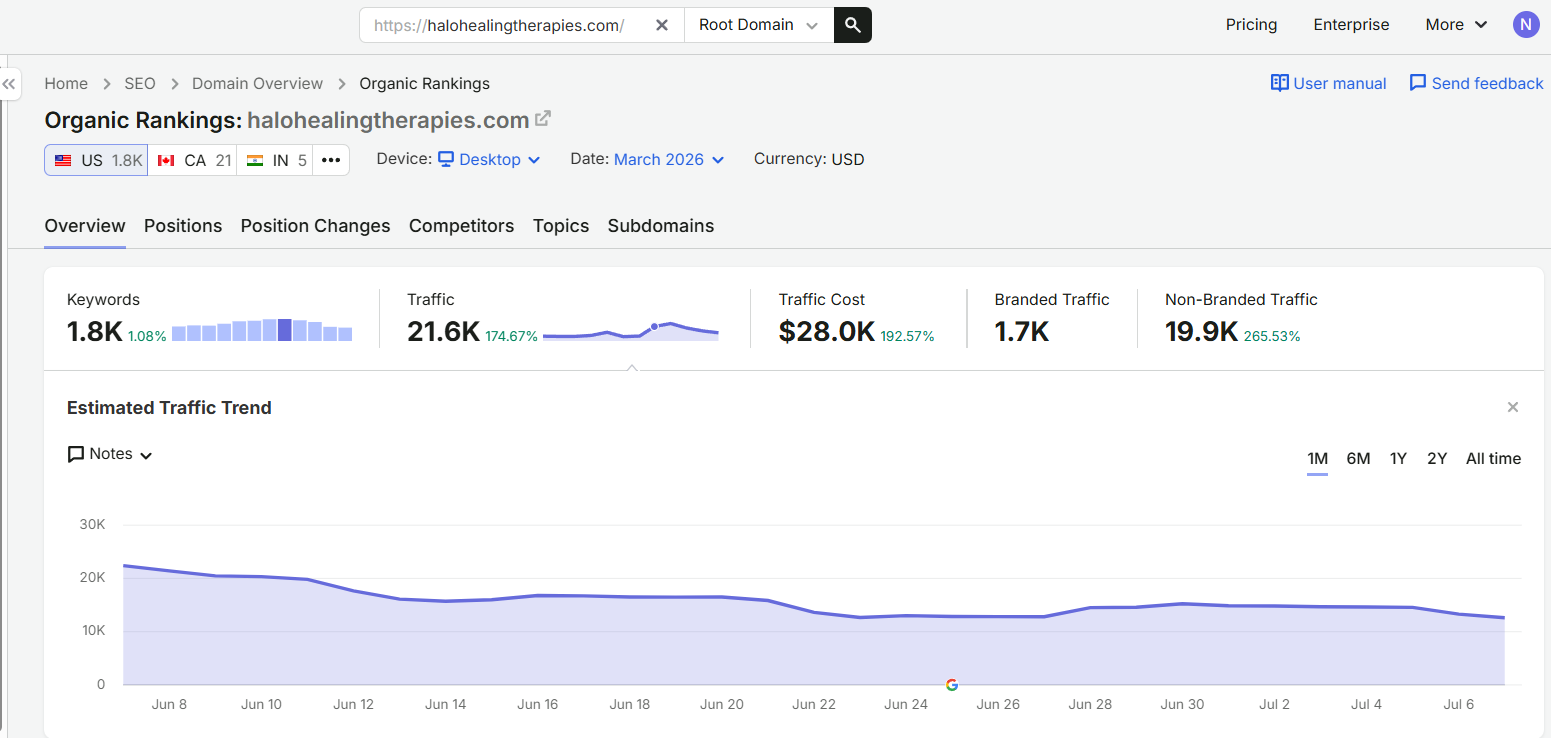Open the Enterprise page
This screenshot has height=738, width=1551.
click(x=1351, y=25)
